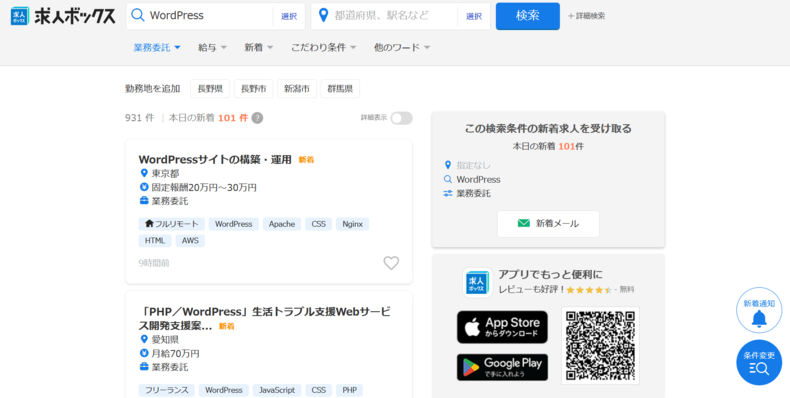Open the ＋詳細検索 link
Image resolution: width=790 pixels, height=398 pixels.
click(586, 16)
